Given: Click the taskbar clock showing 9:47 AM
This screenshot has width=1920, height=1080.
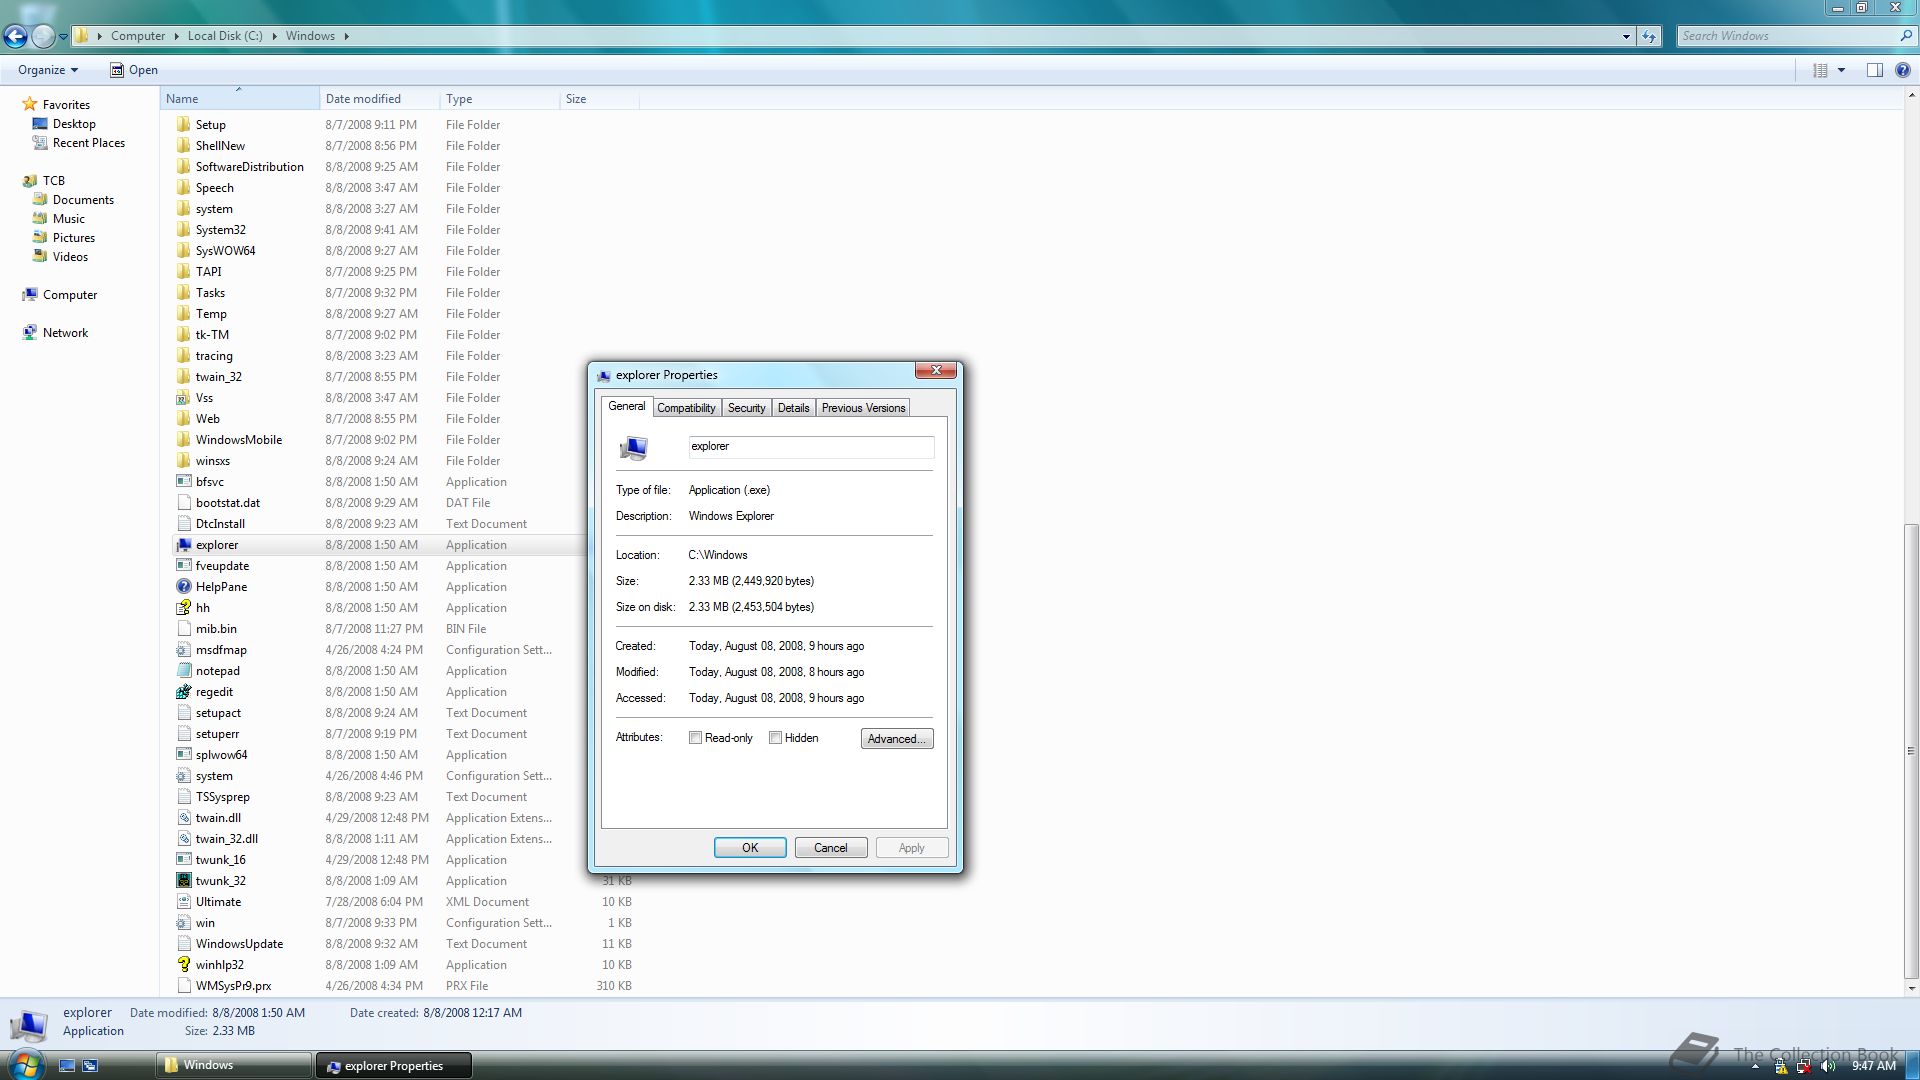Looking at the screenshot, I should point(1873,1066).
